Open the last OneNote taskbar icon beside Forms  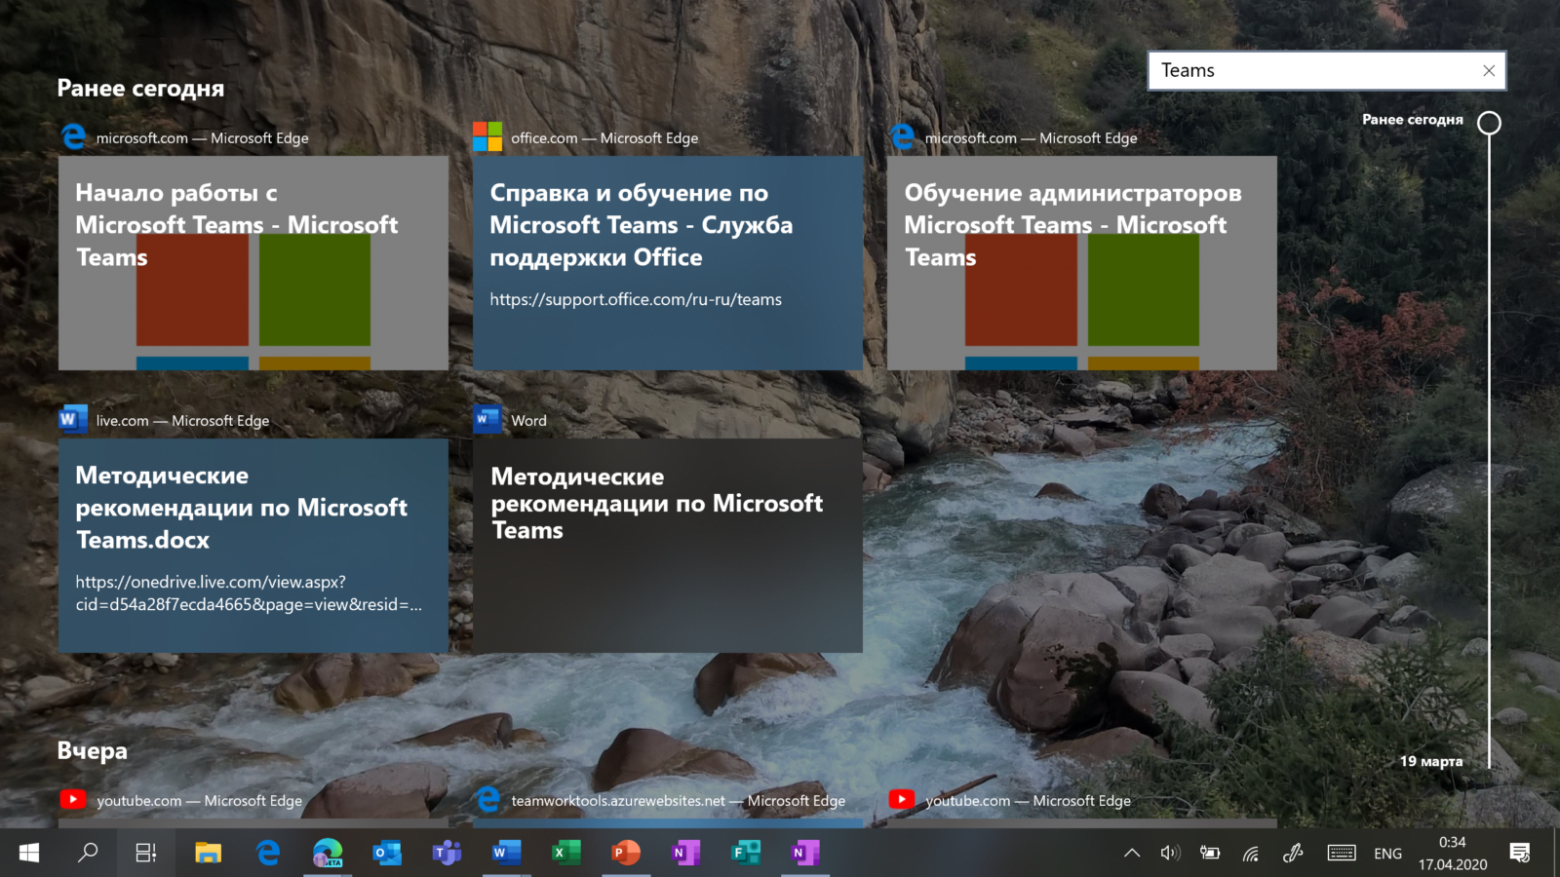805,853
